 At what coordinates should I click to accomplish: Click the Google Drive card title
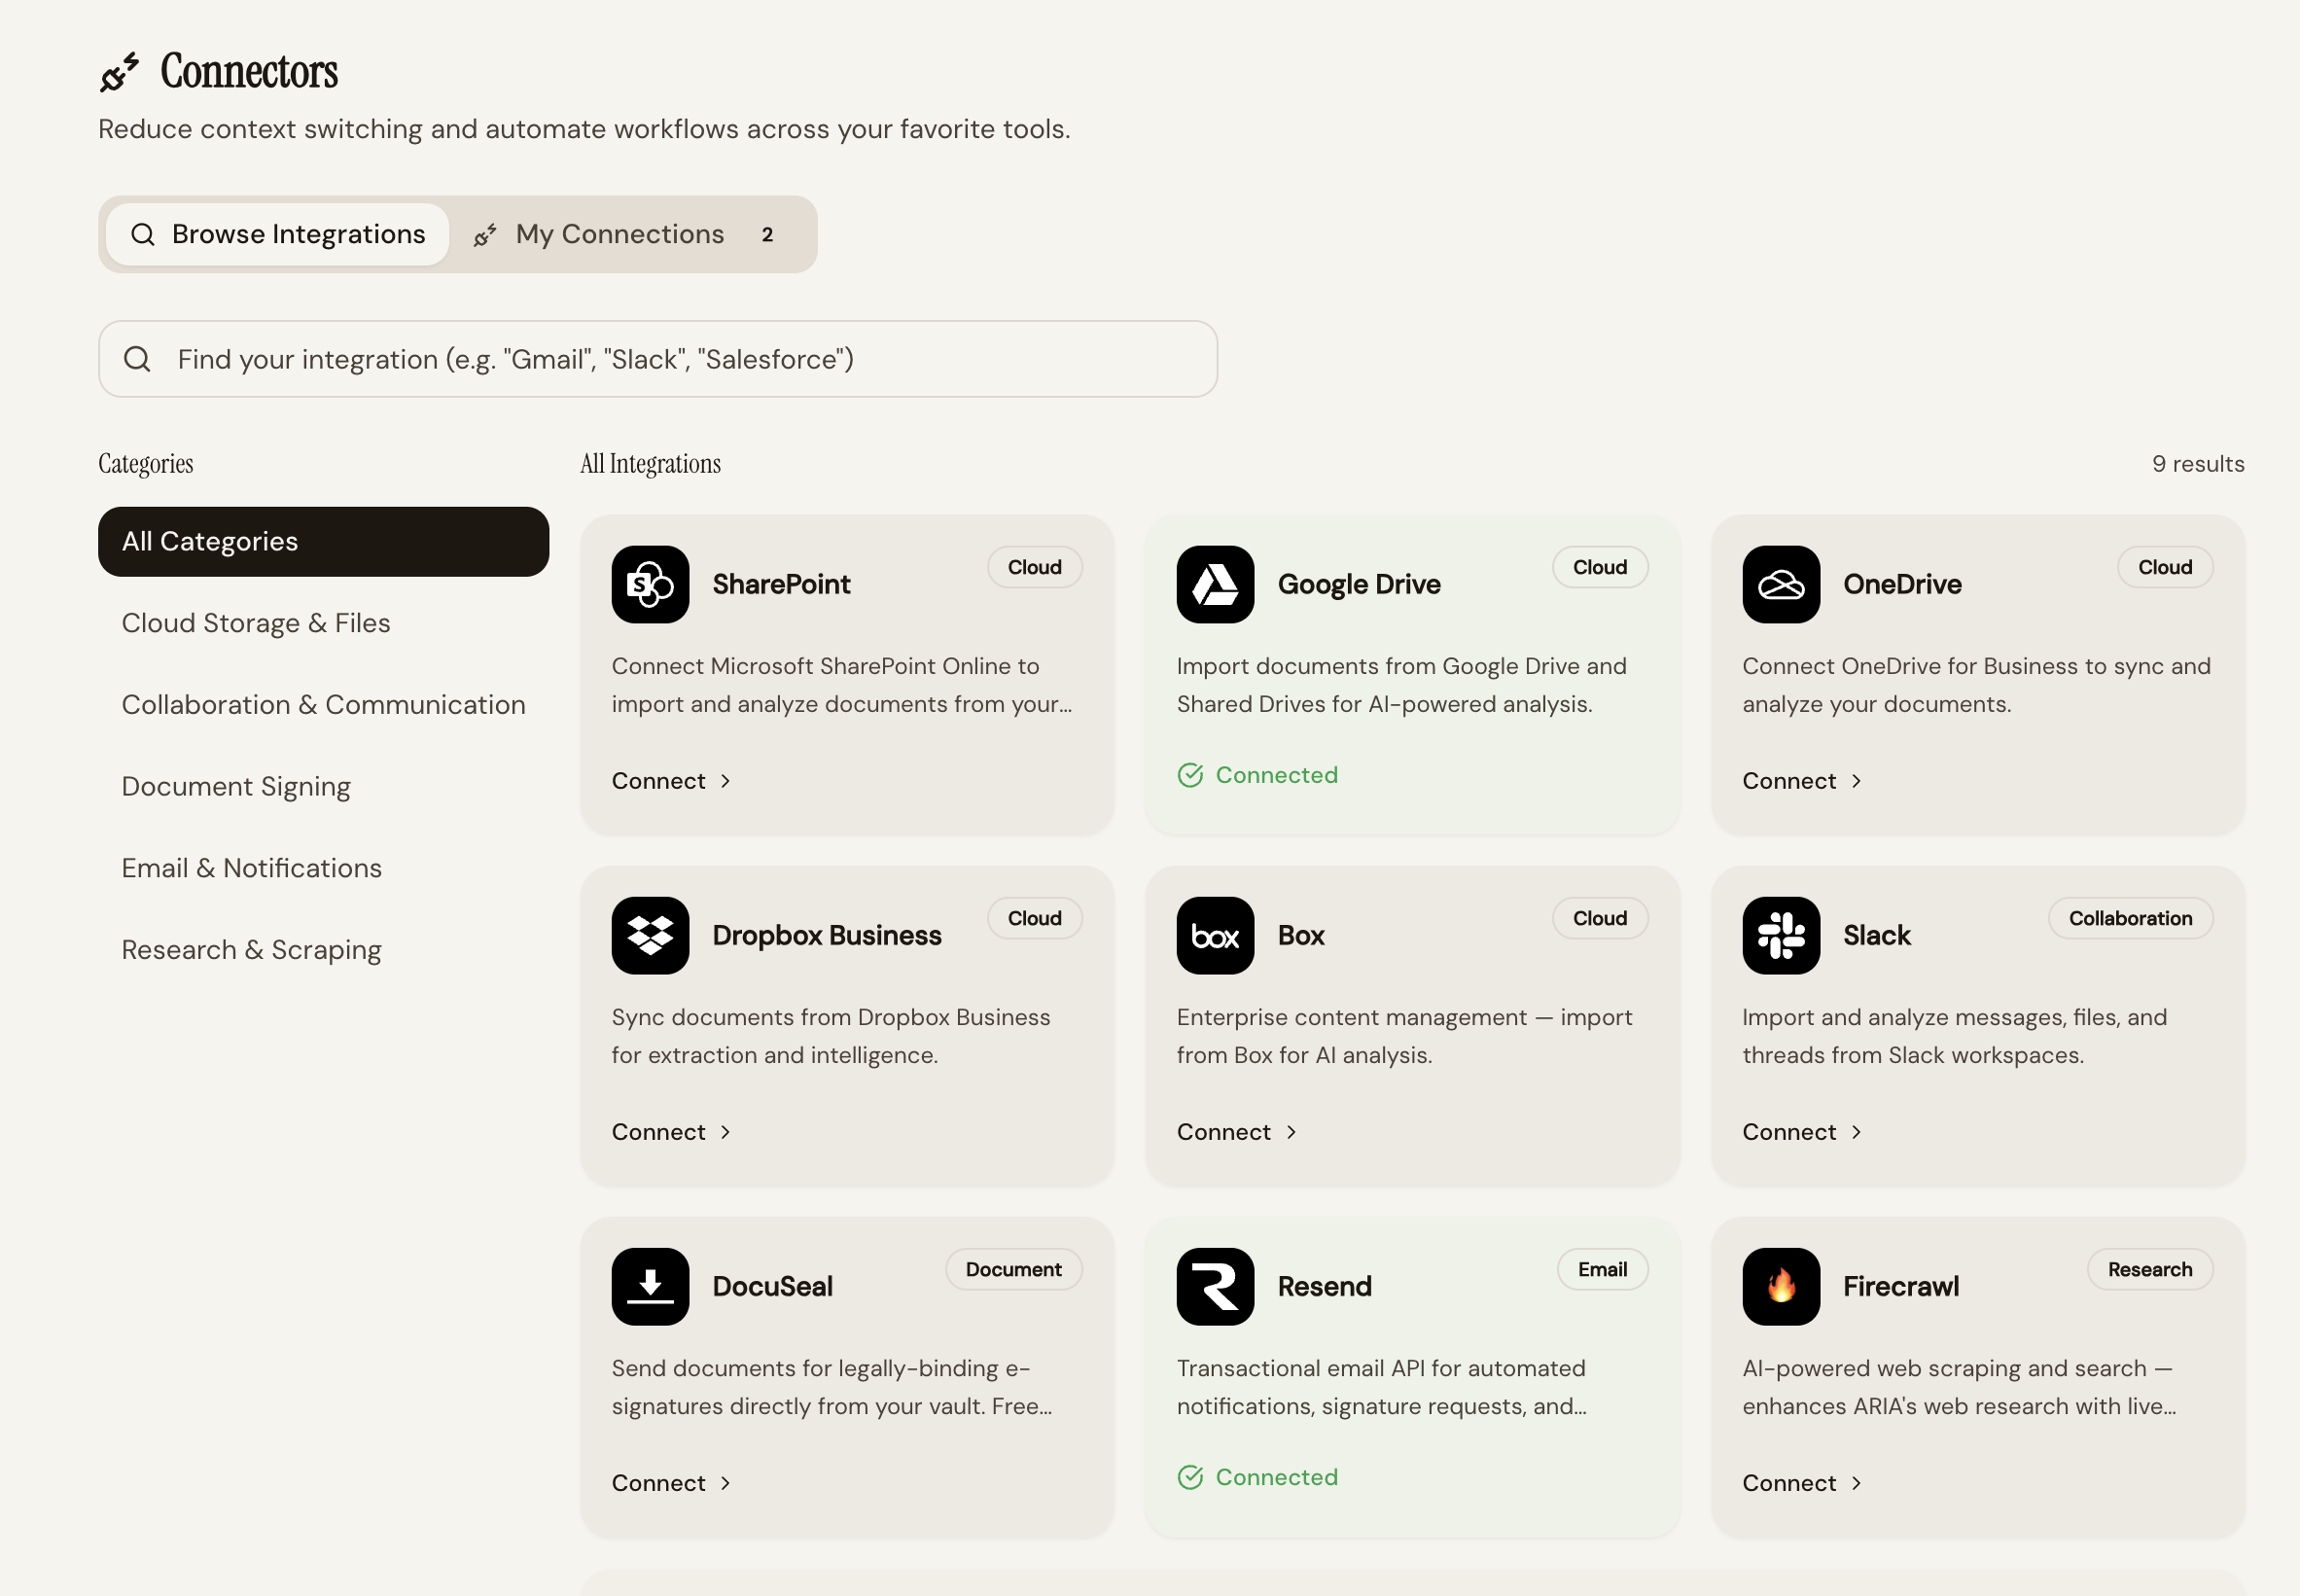[x=1359, y=584]
